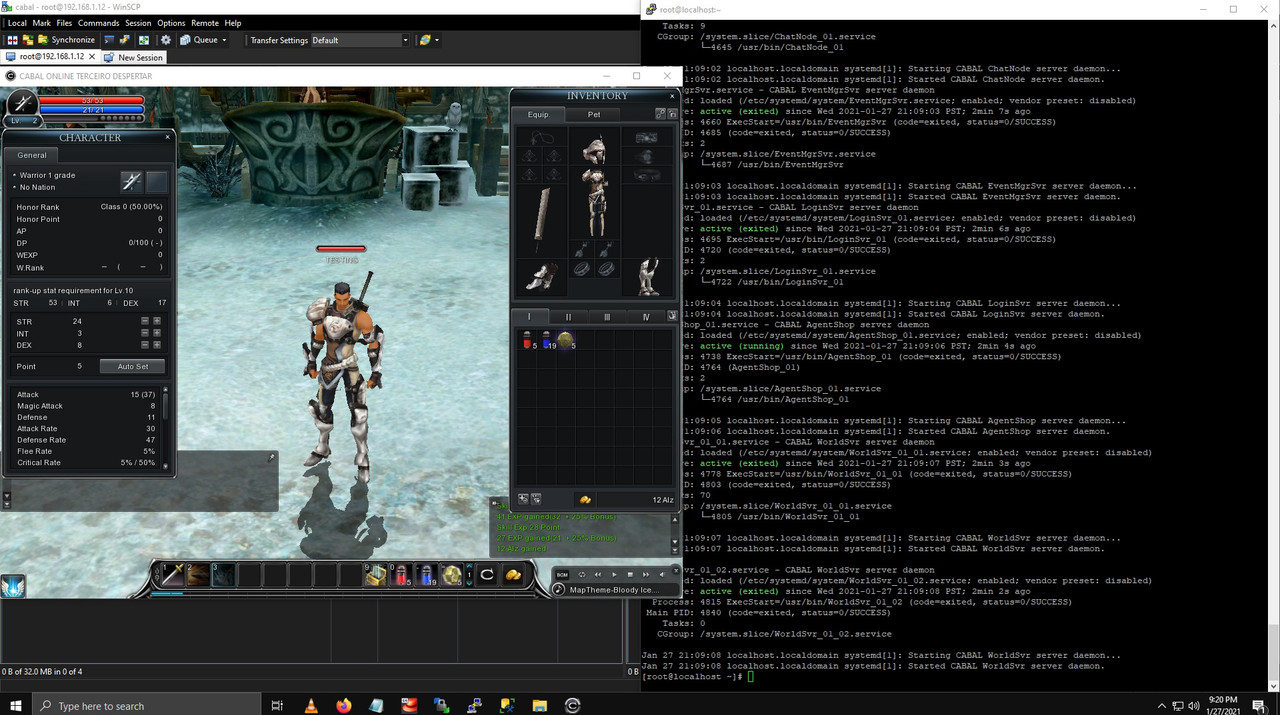Open inventory bag tab IV
The image size is (1280, 715).
pos(646,317)
